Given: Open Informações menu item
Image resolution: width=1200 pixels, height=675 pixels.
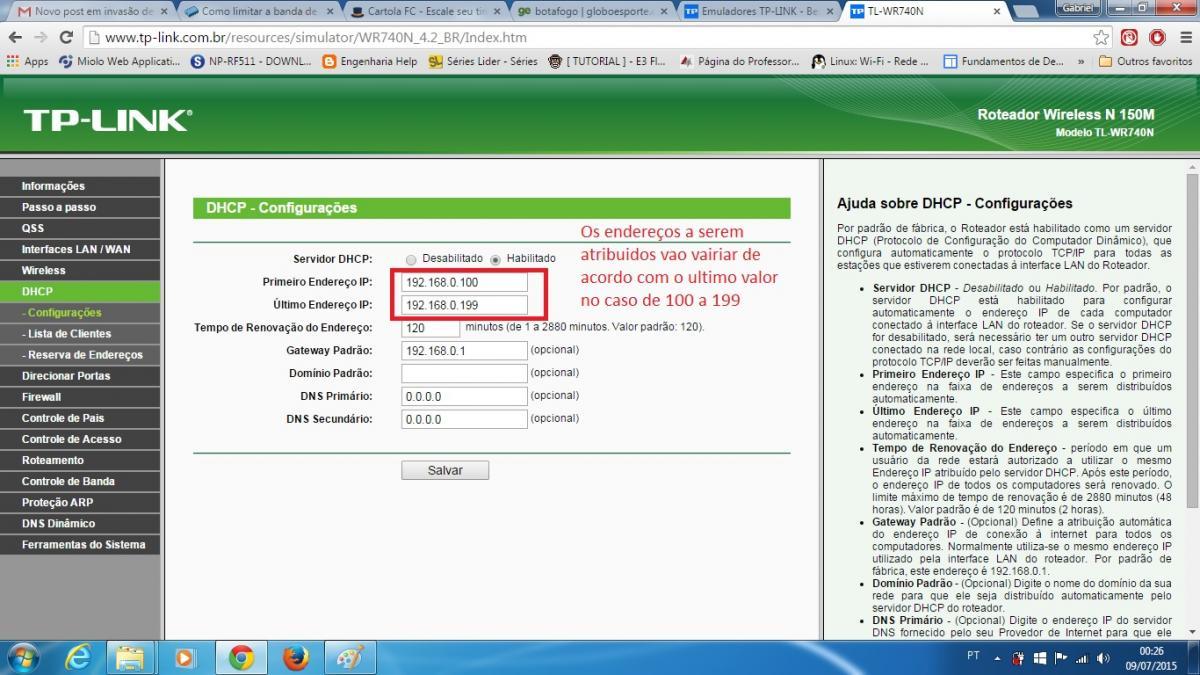Looking at the screenshot, I should click(x=80, y=186).
